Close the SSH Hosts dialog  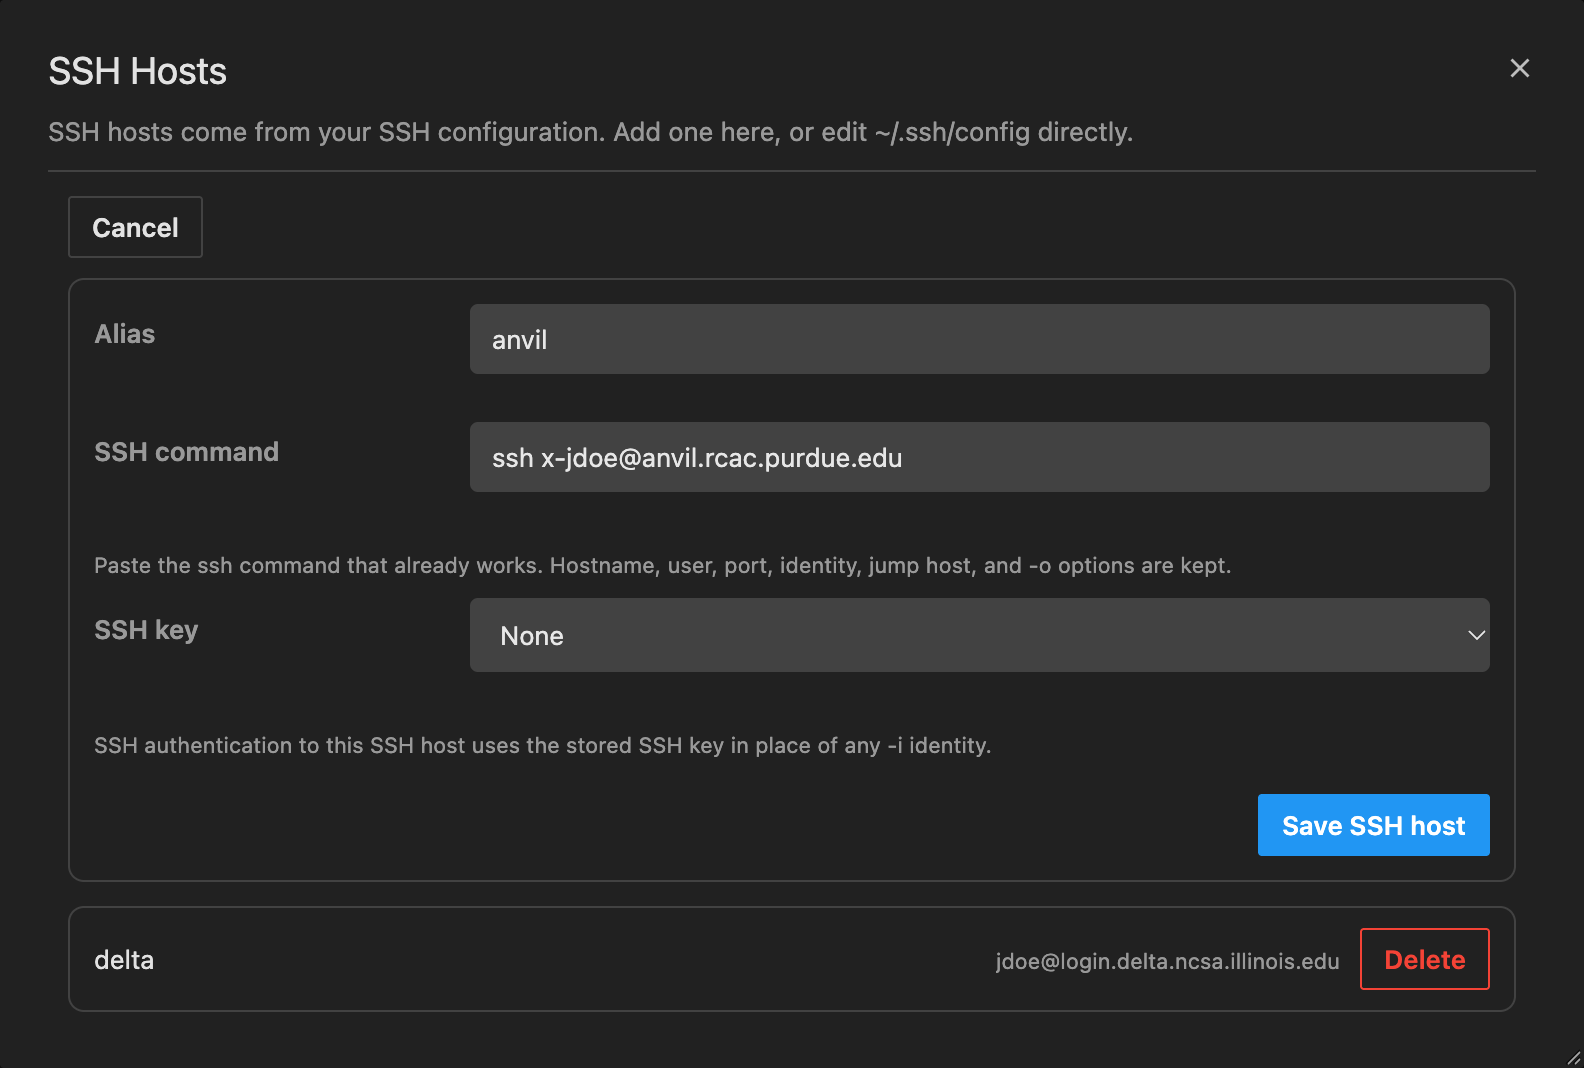1519,68
